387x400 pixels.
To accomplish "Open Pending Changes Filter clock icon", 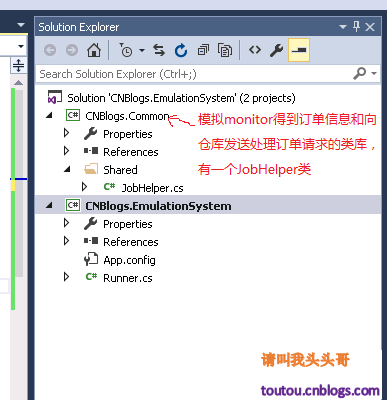I will [x=126, y=50].
